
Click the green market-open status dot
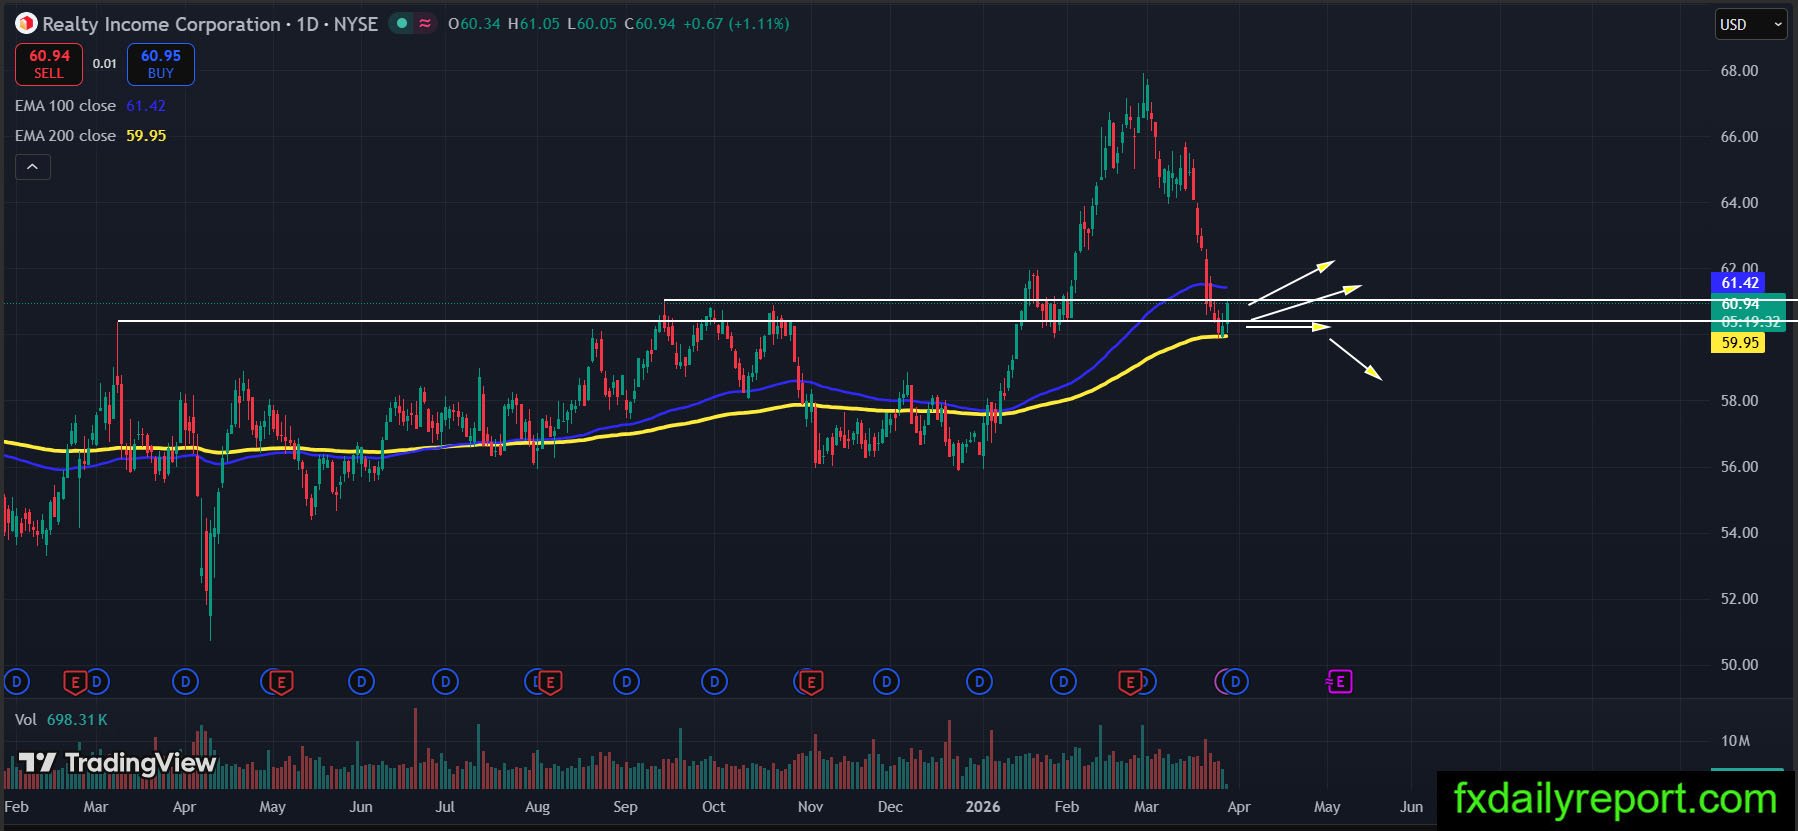(402, 23)
